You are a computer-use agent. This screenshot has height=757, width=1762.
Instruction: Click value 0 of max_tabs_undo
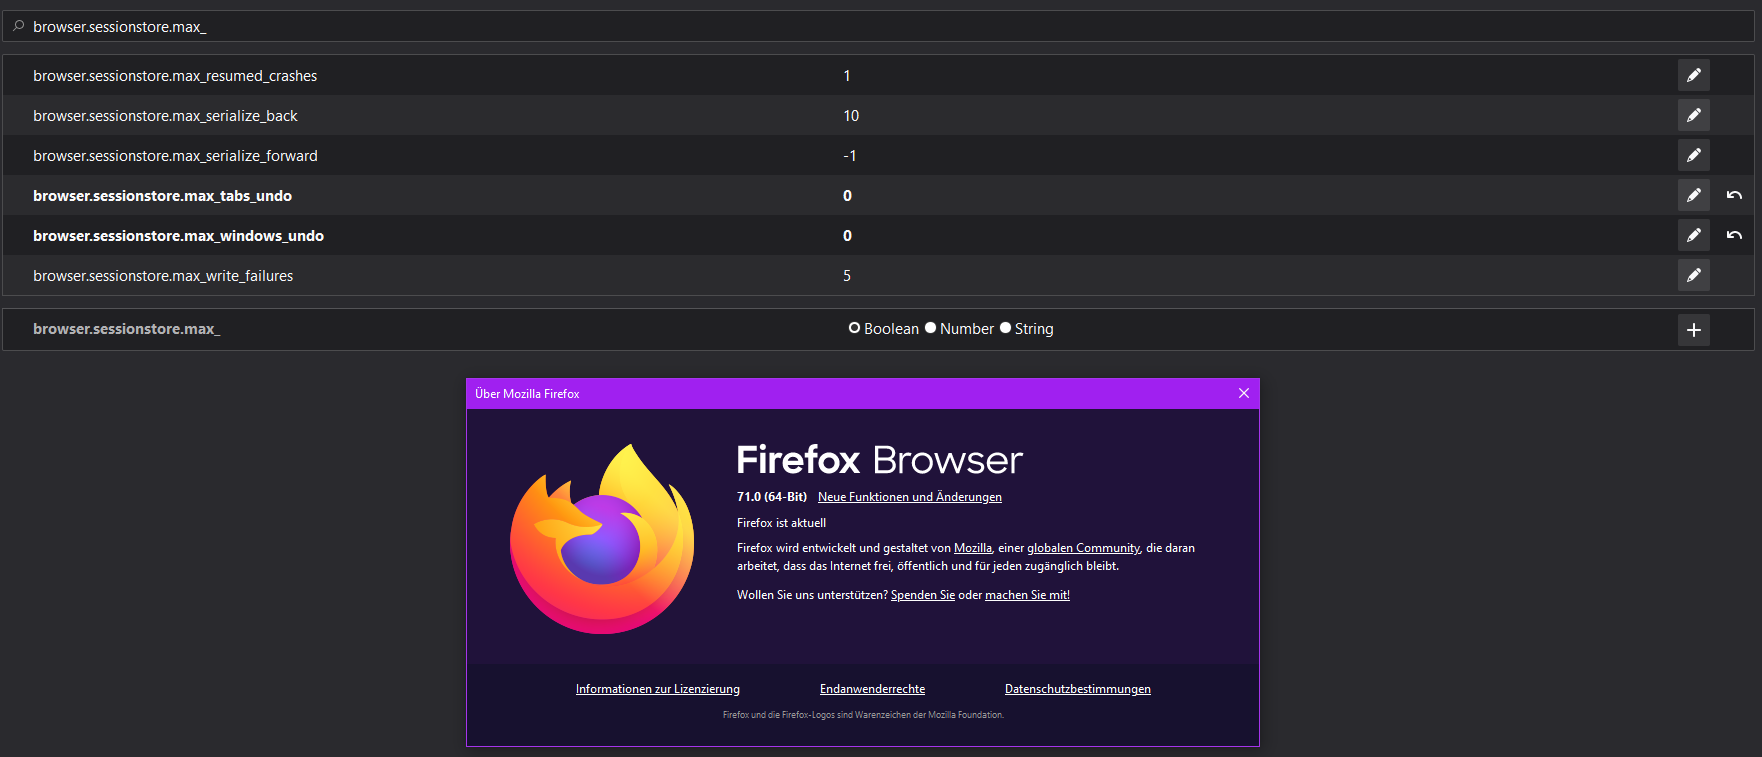tap(847, 196)
